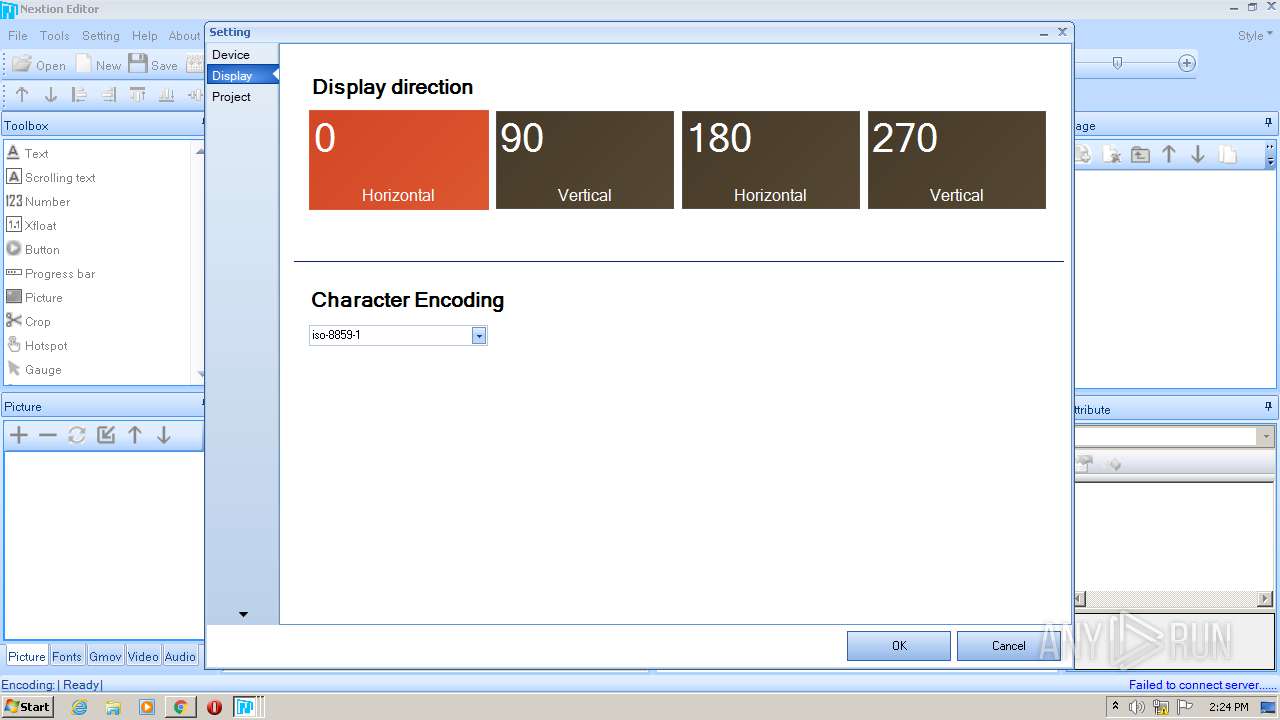Open Internet Explorer from the taskbar

point(79,707)
